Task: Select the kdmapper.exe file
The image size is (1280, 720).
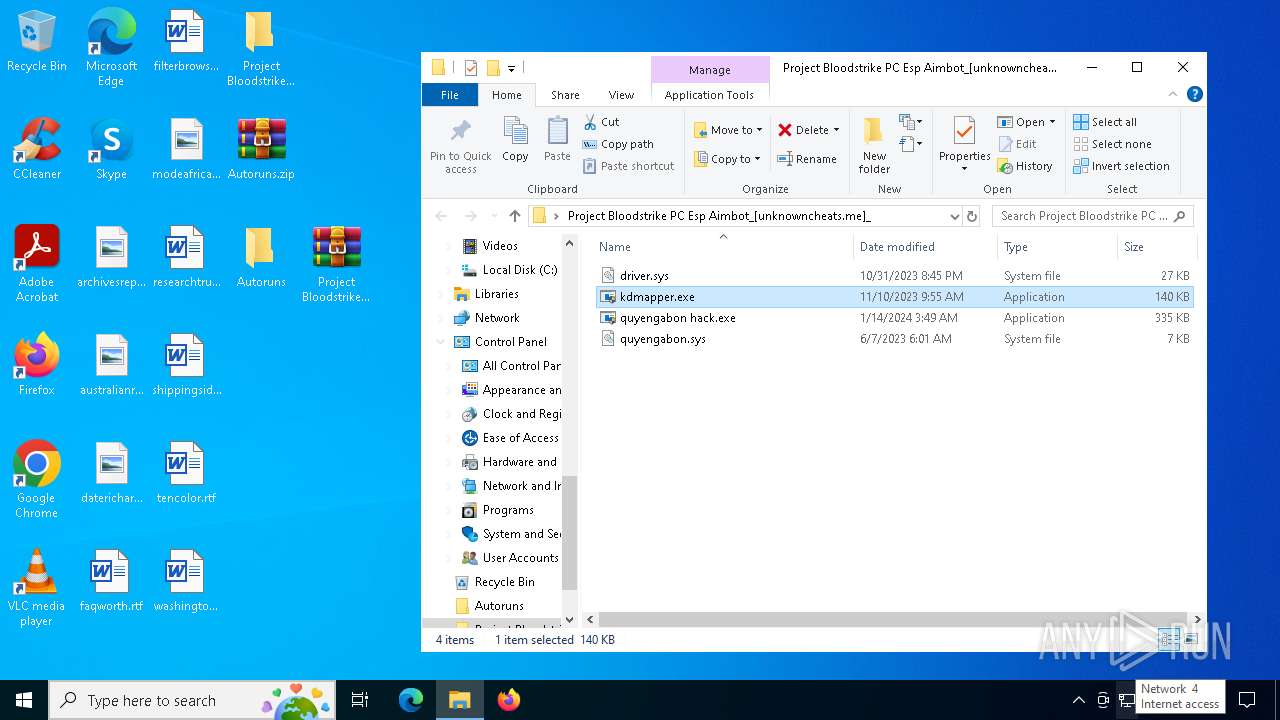Action: click(x=894, y=297)
